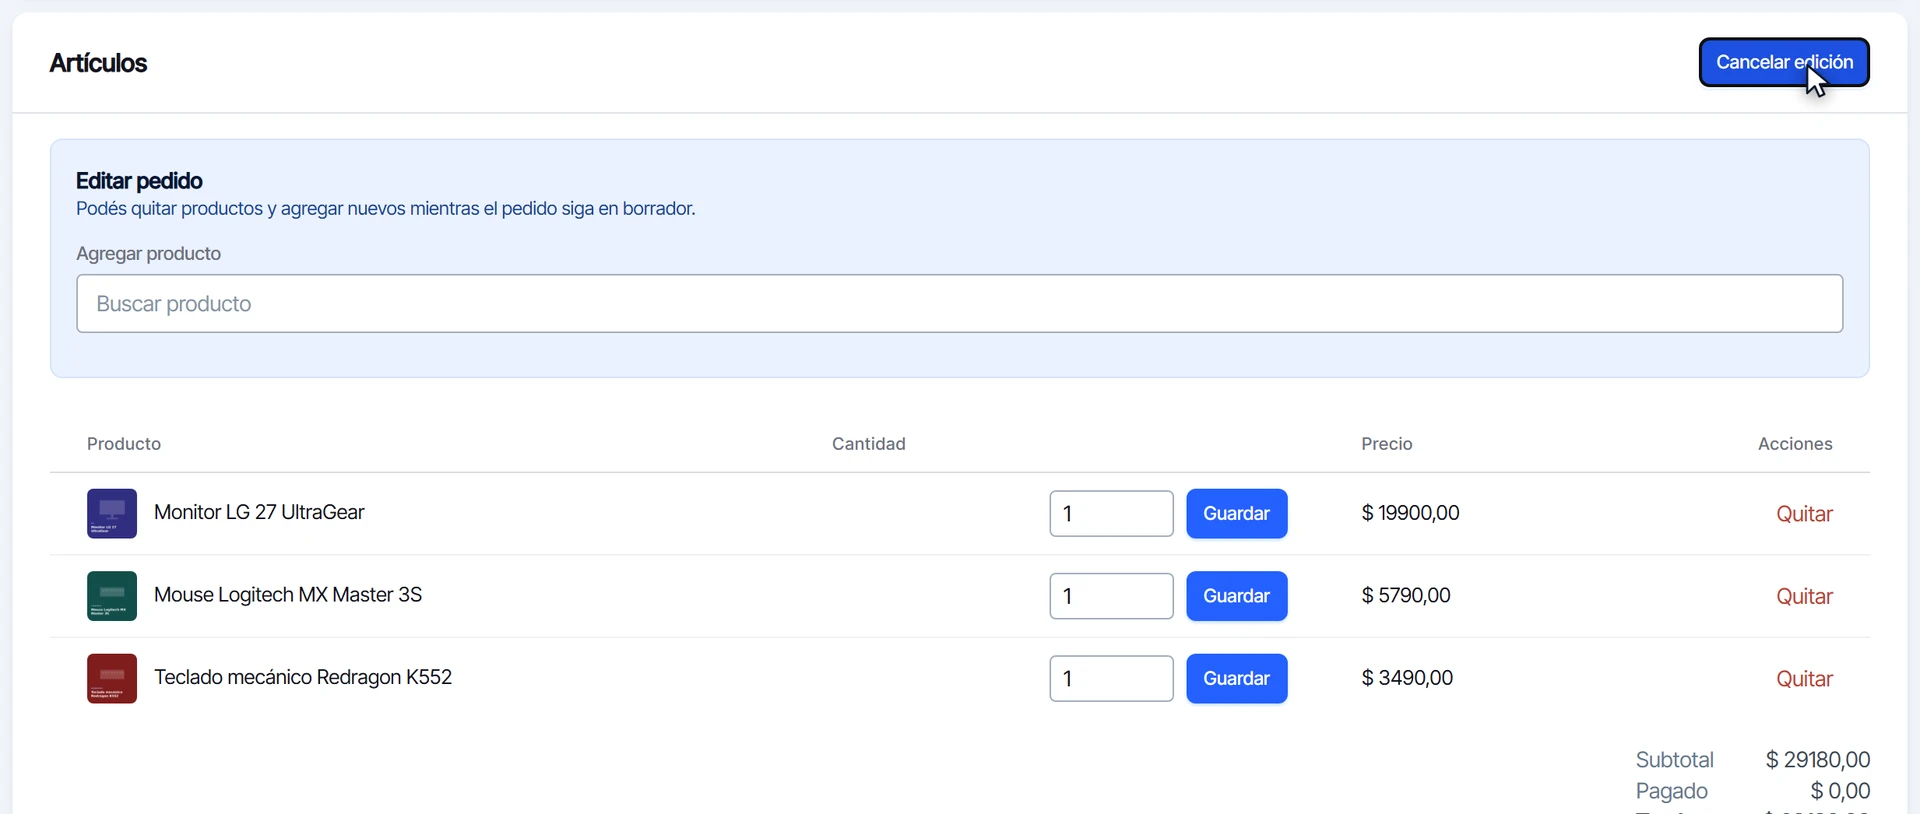Click the Acciones column header
The width and height of the screenshot is (1920, 814).
click(x=1795, y=444)
